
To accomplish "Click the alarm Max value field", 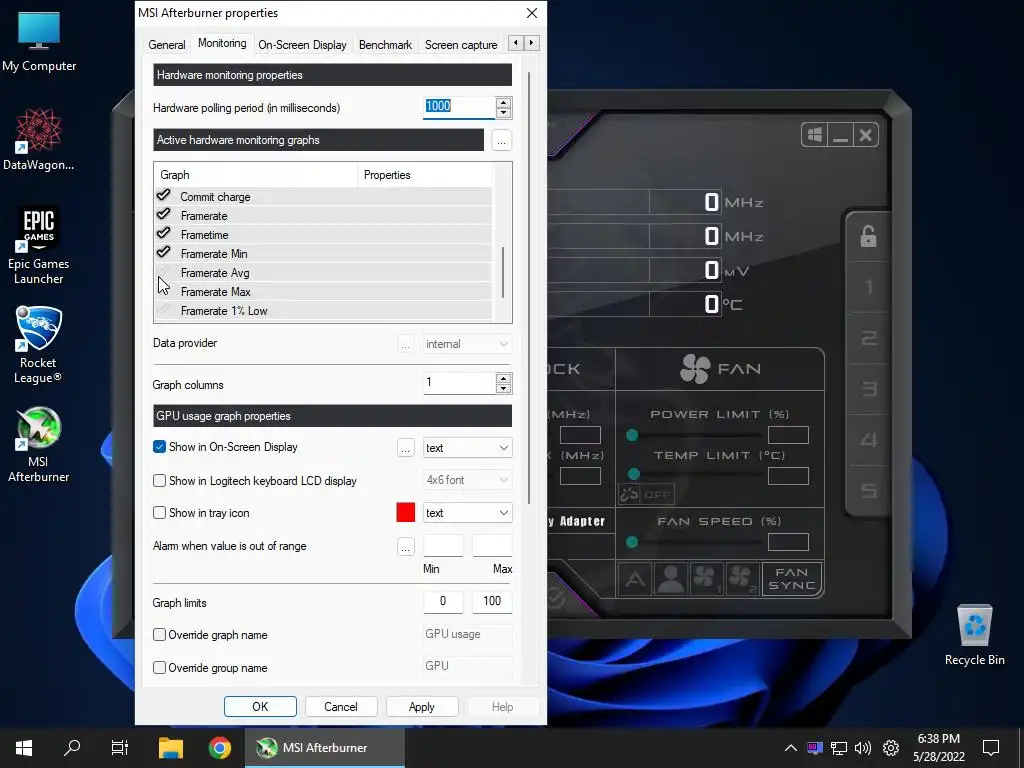I will (x=492, y=545).
